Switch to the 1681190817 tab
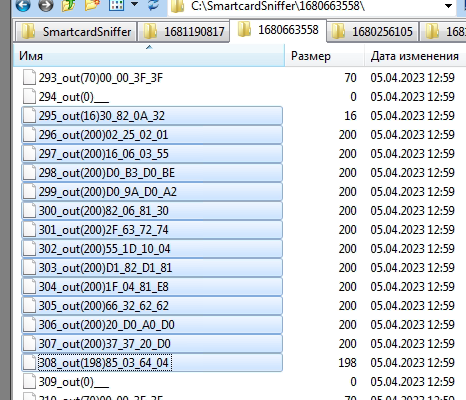Viewport: 466px width, 400px height. click(x=184, y=32)
